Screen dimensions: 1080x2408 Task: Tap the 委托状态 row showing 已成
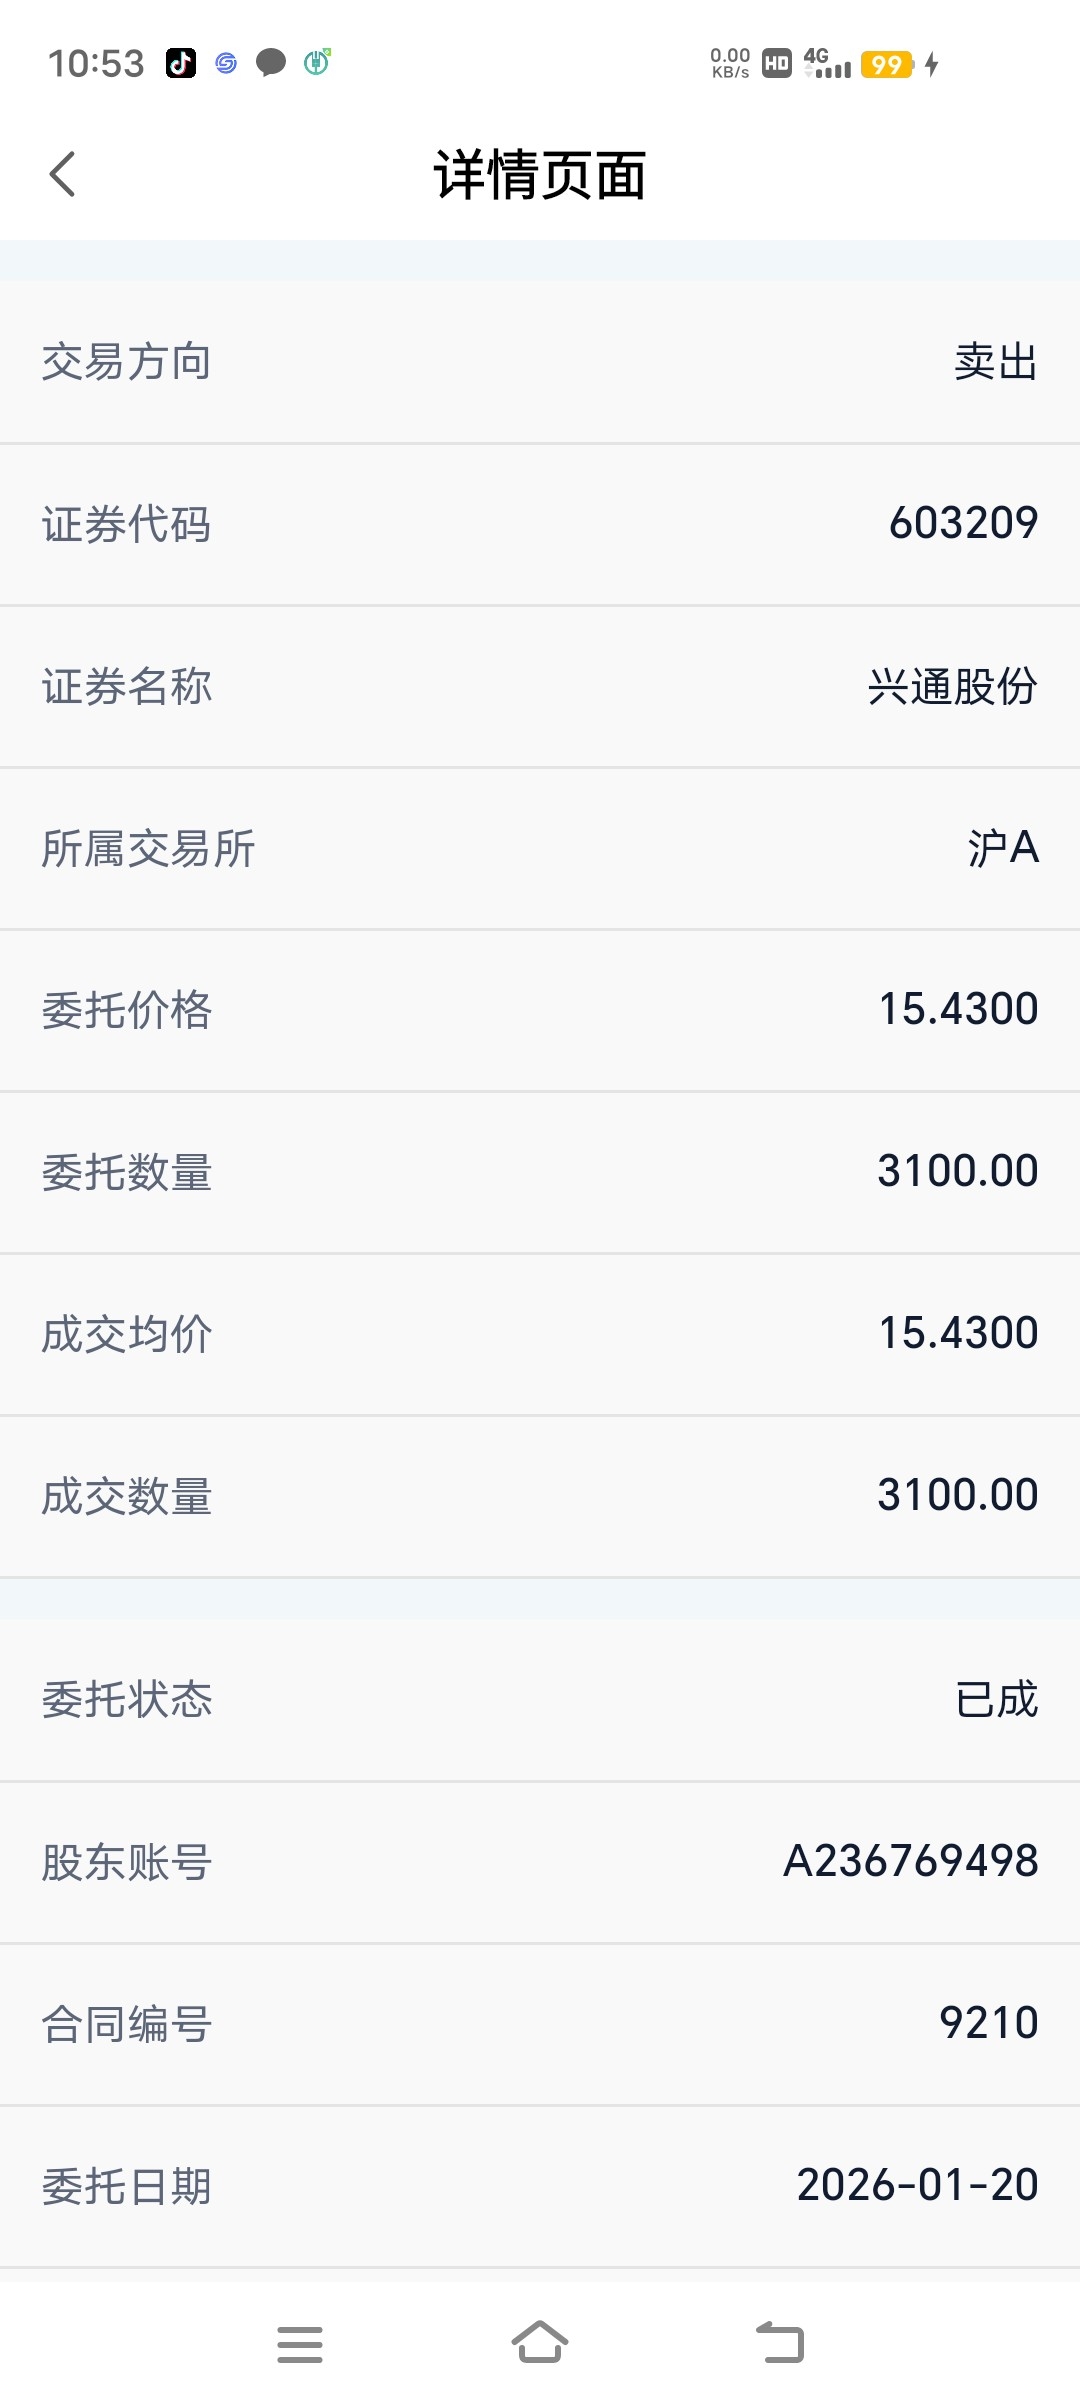pos(540,1700)
